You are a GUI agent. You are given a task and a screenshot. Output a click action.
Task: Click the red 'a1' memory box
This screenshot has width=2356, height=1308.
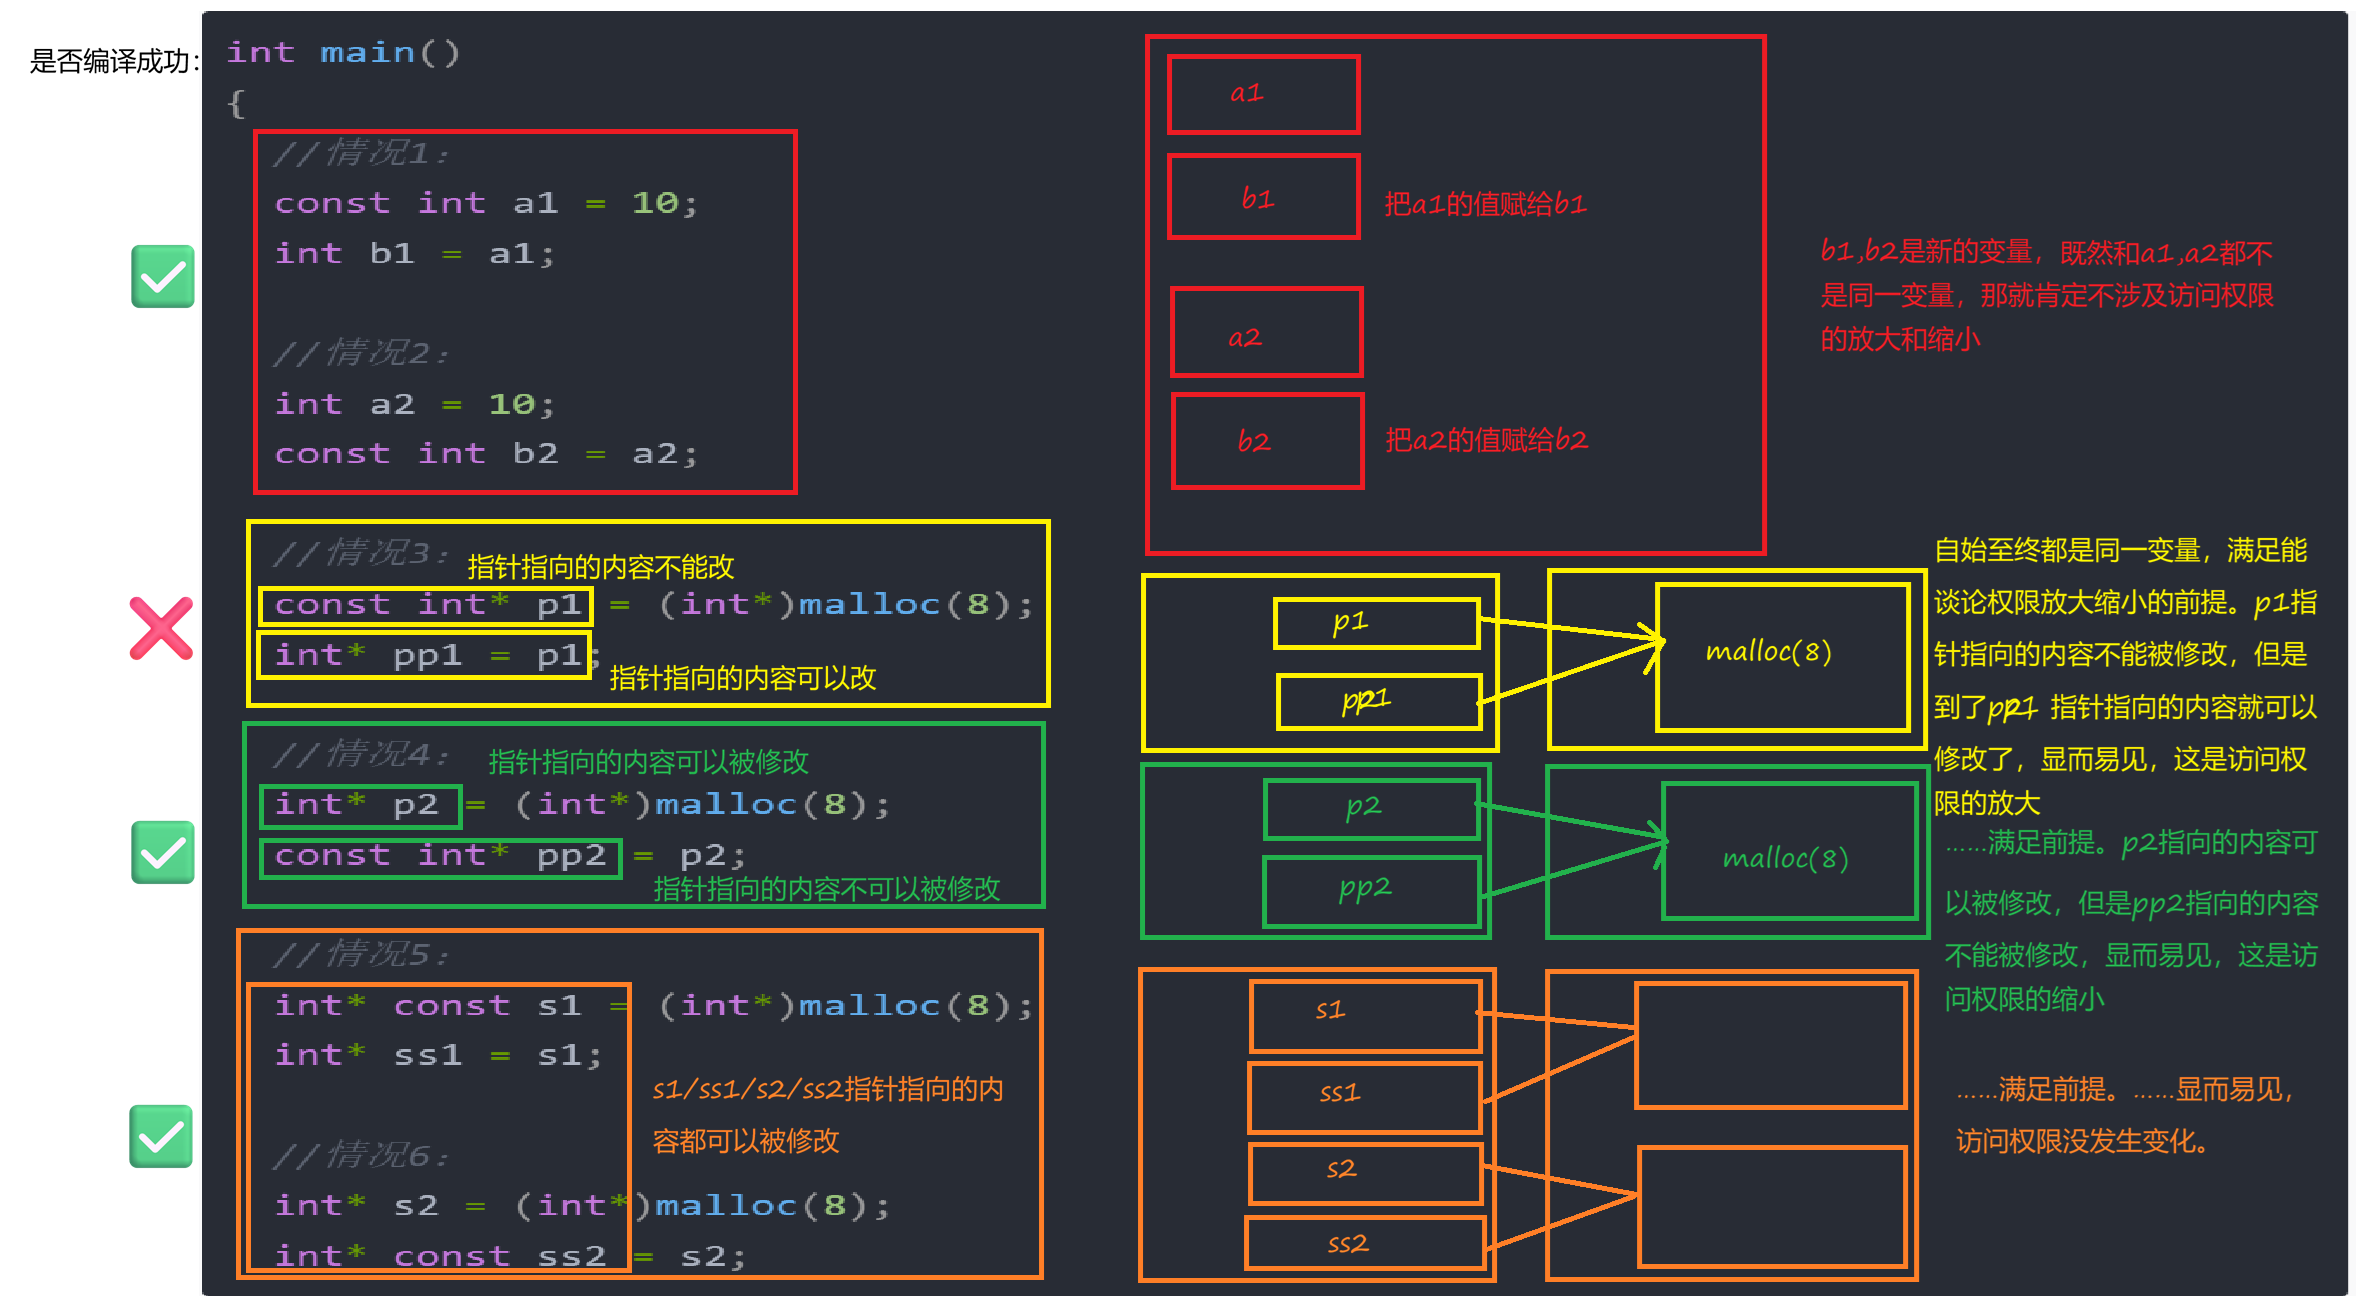pos(1264,95)
